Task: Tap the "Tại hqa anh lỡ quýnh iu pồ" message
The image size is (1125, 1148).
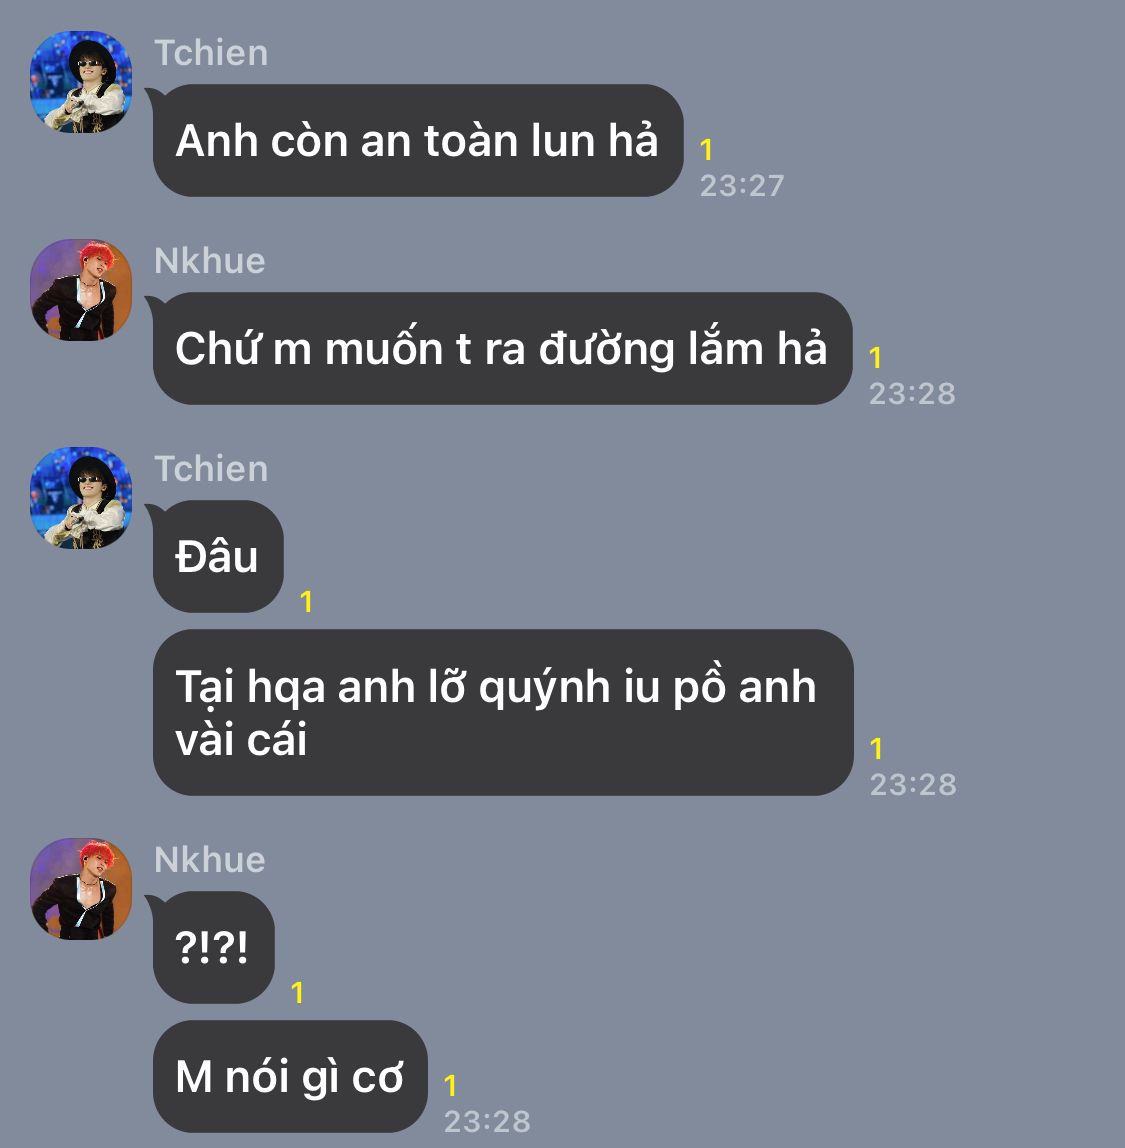Action: pos(503,712)
